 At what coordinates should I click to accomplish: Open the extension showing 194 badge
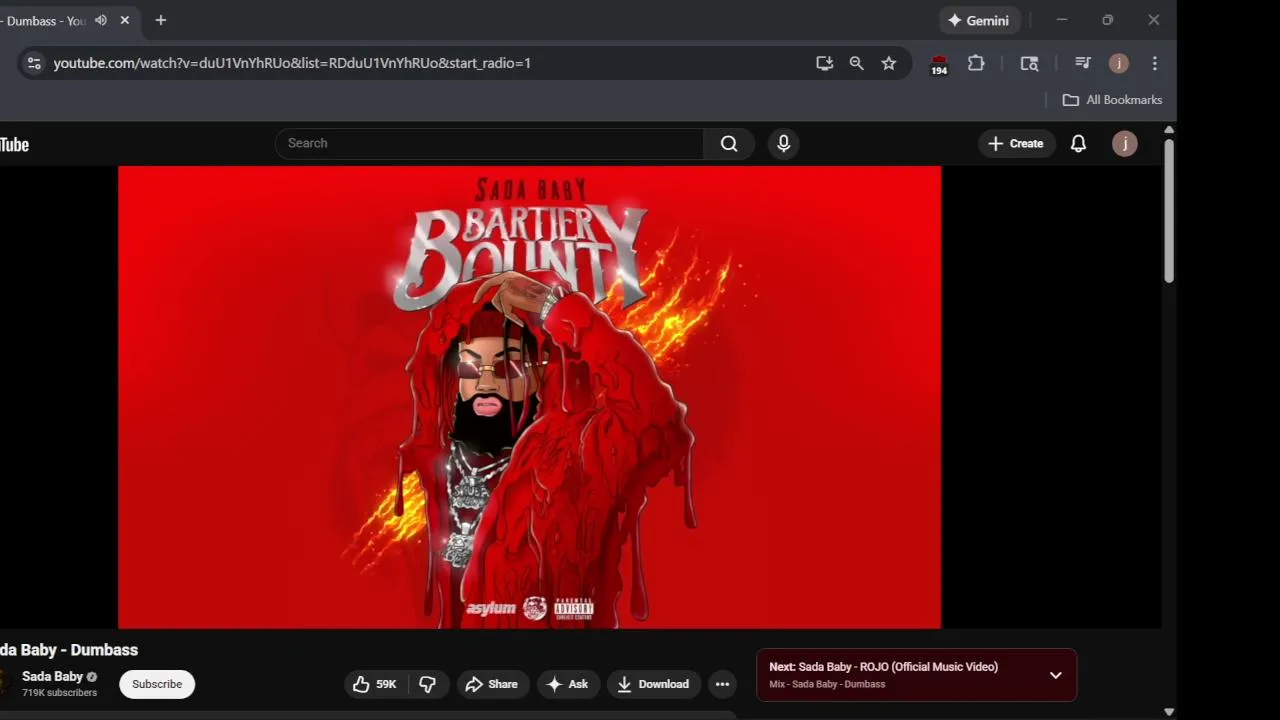pos(939,65)
